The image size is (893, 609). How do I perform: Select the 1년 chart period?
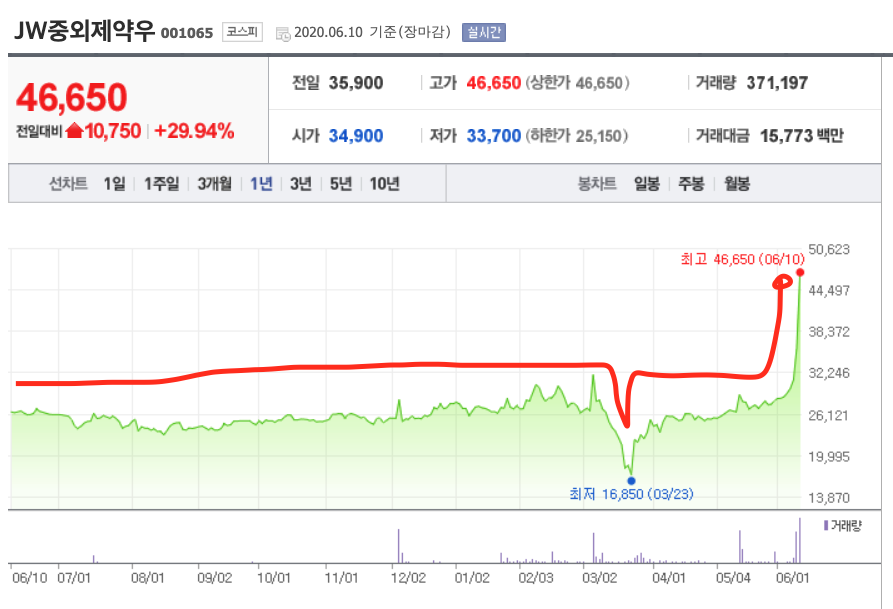click(261, 183)
